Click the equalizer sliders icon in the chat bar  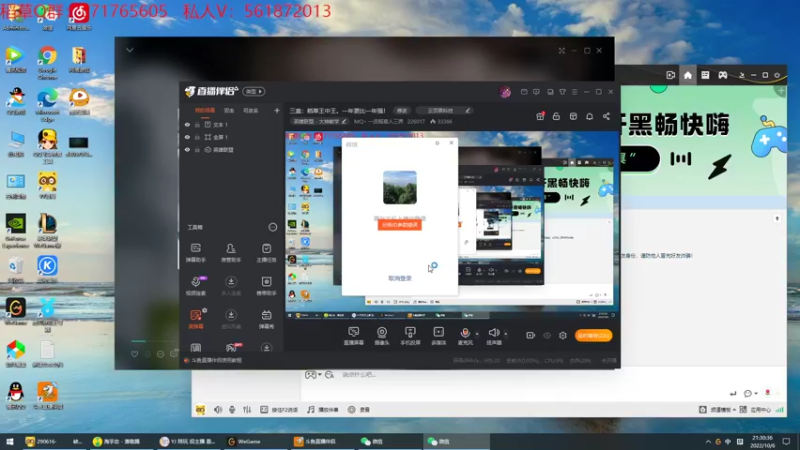tap(247, 409)
